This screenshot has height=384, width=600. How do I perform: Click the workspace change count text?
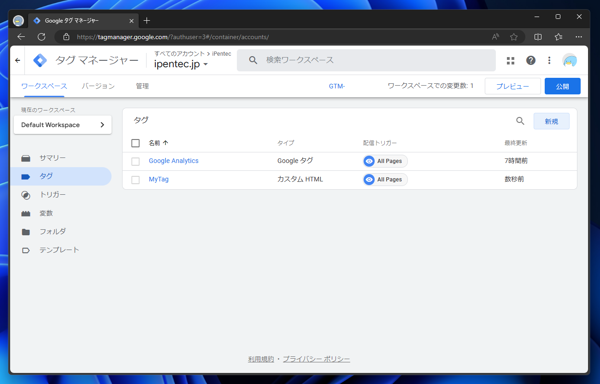pos(430,86)
